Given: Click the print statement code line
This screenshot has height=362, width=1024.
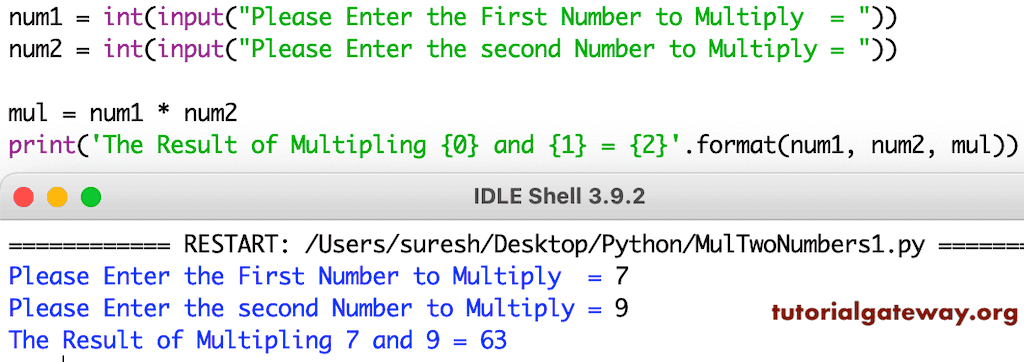Looking at the screenshot, I should 513,146.
